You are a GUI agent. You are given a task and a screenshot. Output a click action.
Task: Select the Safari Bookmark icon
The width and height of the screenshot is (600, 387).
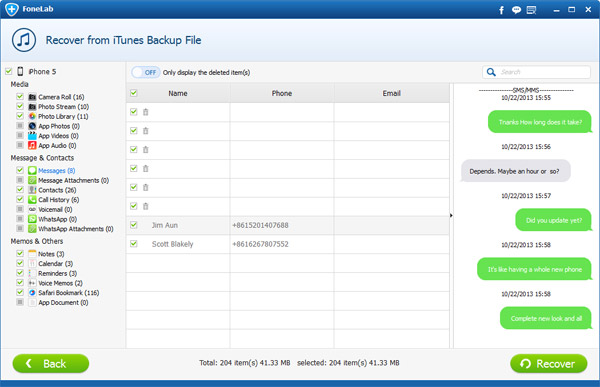pyautogui.click(x=32, y=292)
